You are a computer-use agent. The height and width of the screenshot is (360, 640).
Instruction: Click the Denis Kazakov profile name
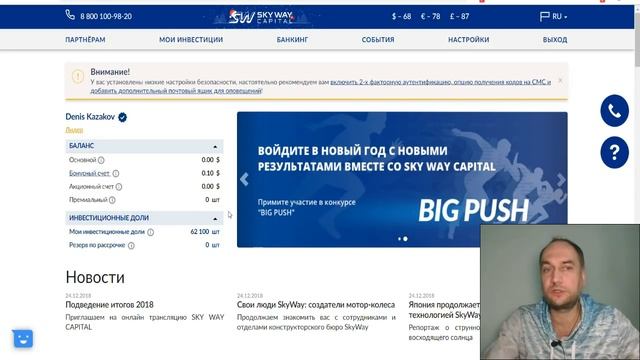tap(90, 117)
